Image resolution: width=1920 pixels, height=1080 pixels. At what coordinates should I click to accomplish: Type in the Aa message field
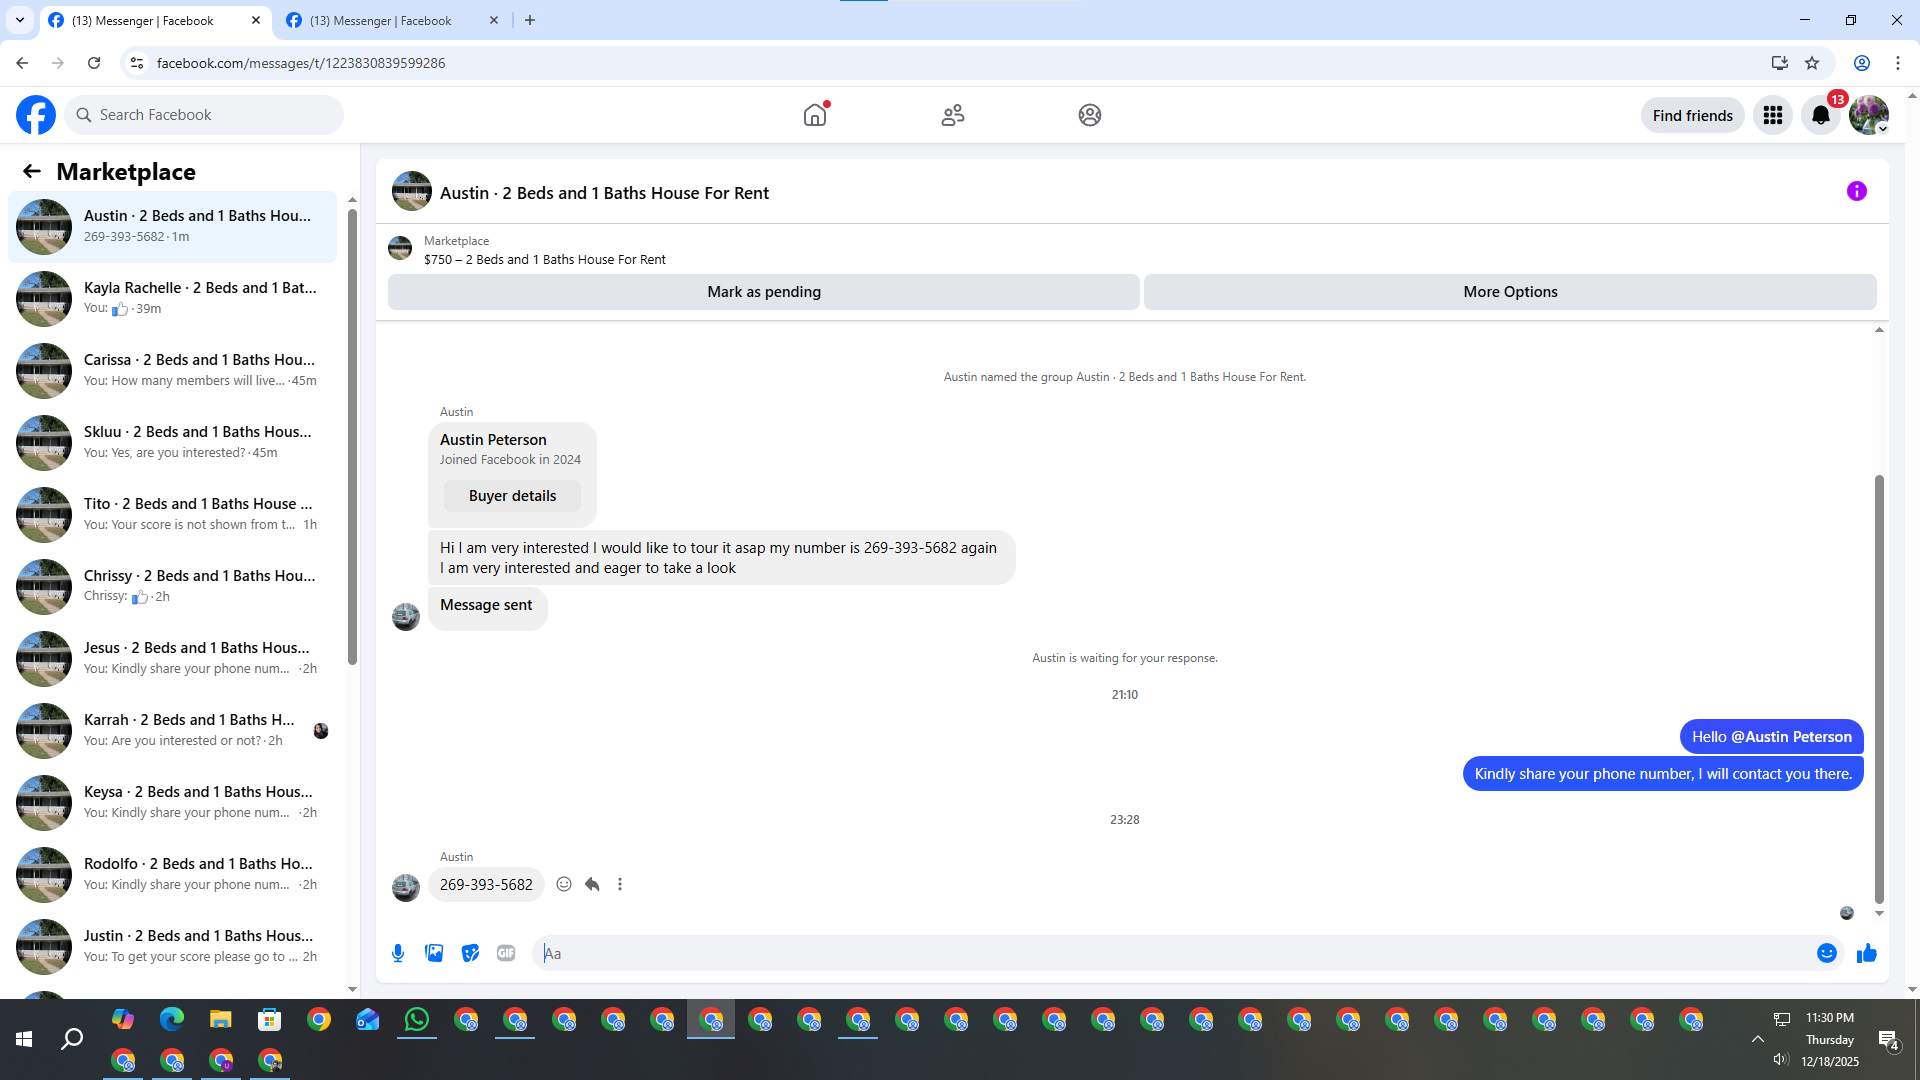point(1170,953)
